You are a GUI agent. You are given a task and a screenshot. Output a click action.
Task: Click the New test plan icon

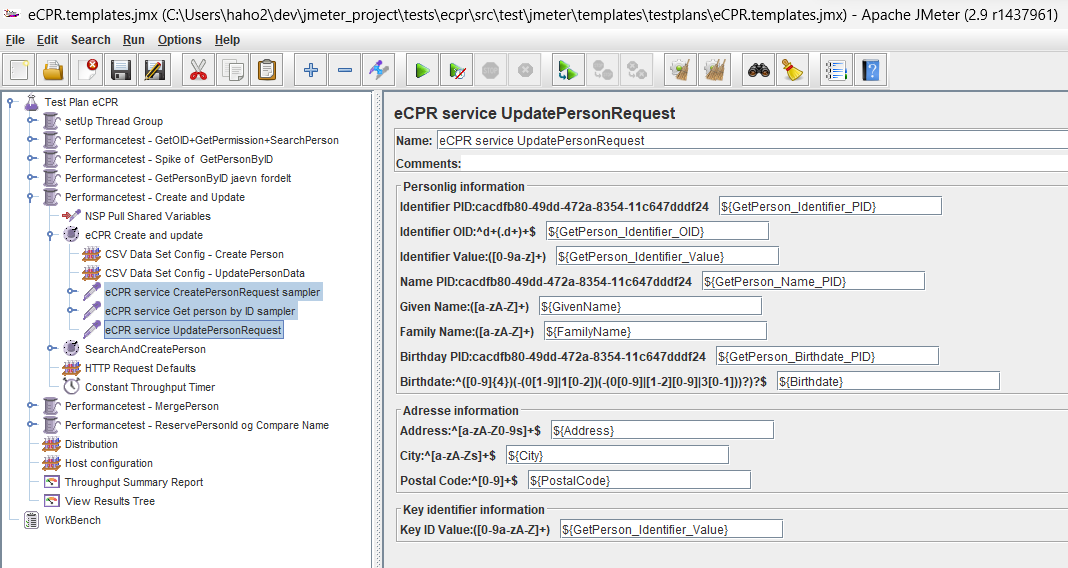[21, 70]
